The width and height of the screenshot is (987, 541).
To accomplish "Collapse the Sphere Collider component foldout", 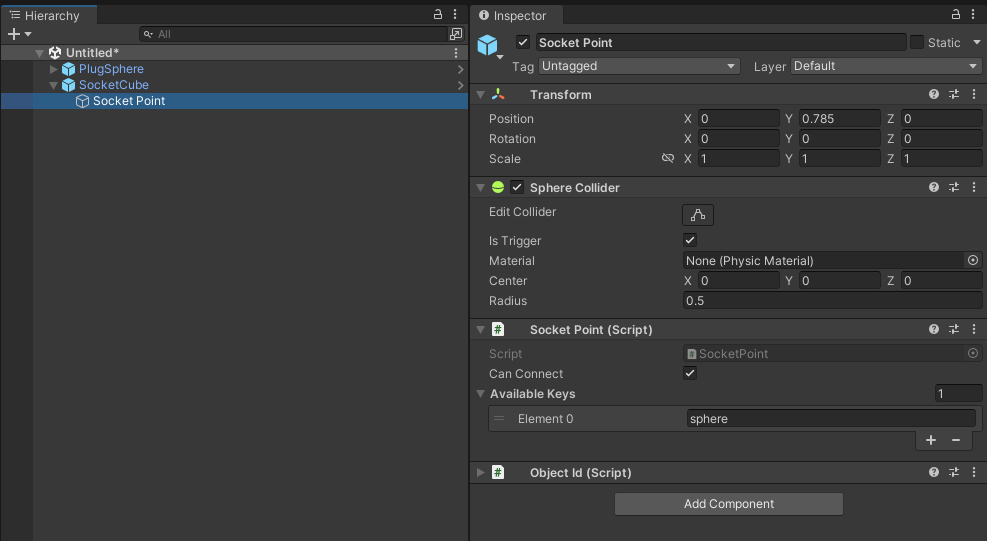I will click(480, 188).
